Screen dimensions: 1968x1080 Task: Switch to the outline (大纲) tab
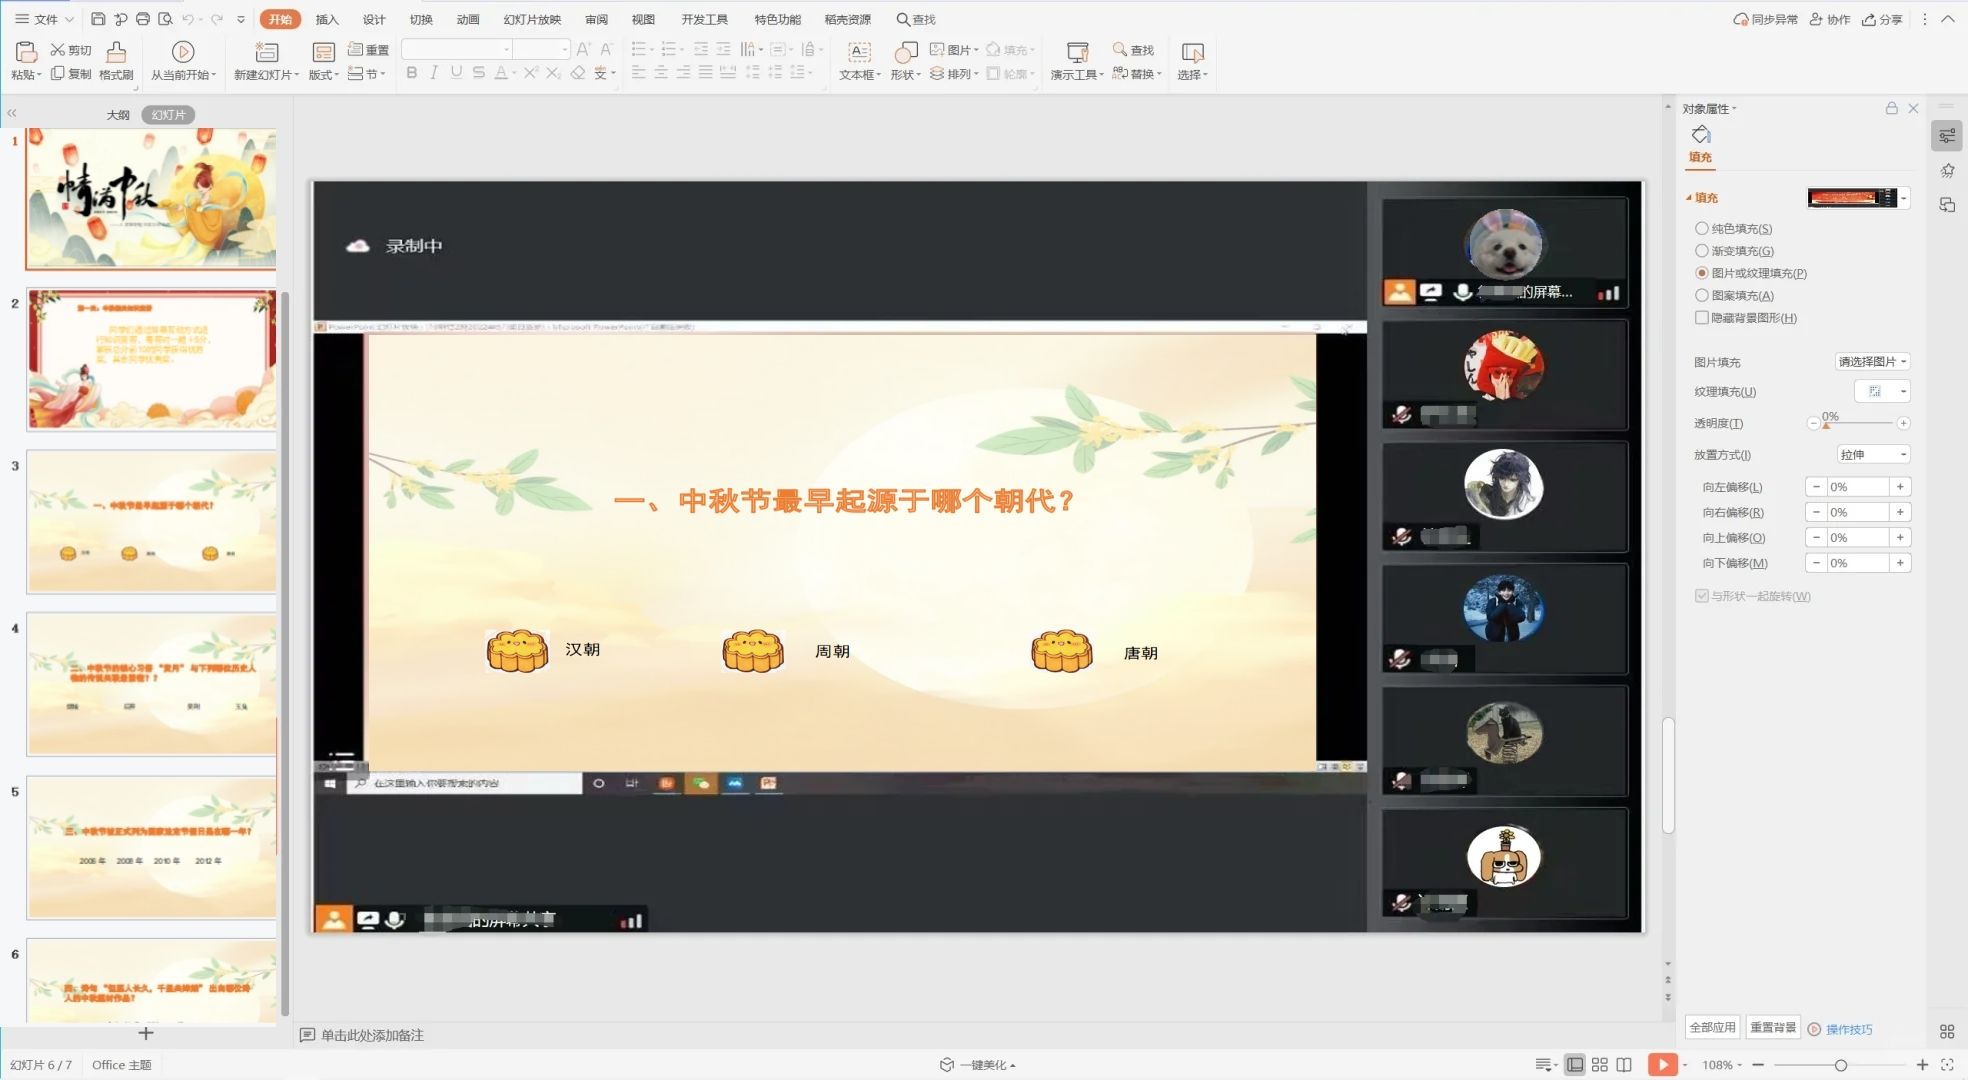[118, 115]
